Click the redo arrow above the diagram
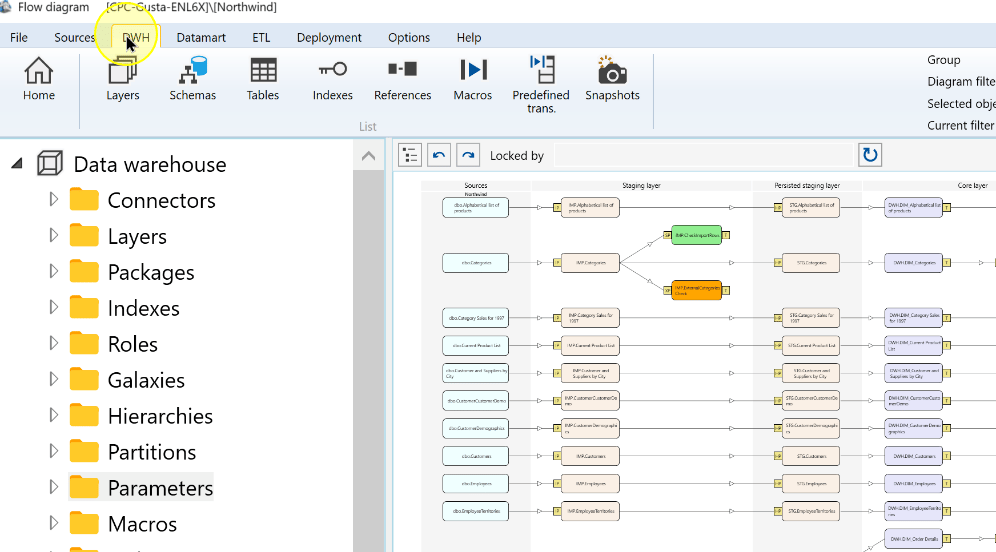Screen dimensions: 996x552 pos(468,155)
